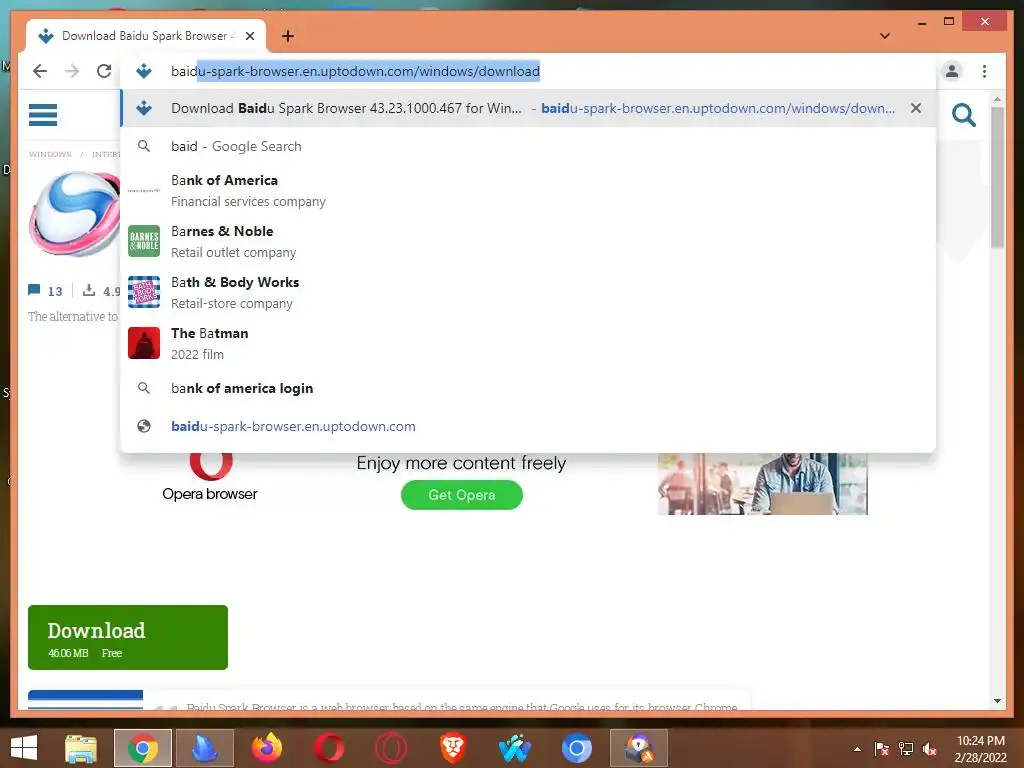Open the blue shark-fin taskbar icon

pos(204,748)
